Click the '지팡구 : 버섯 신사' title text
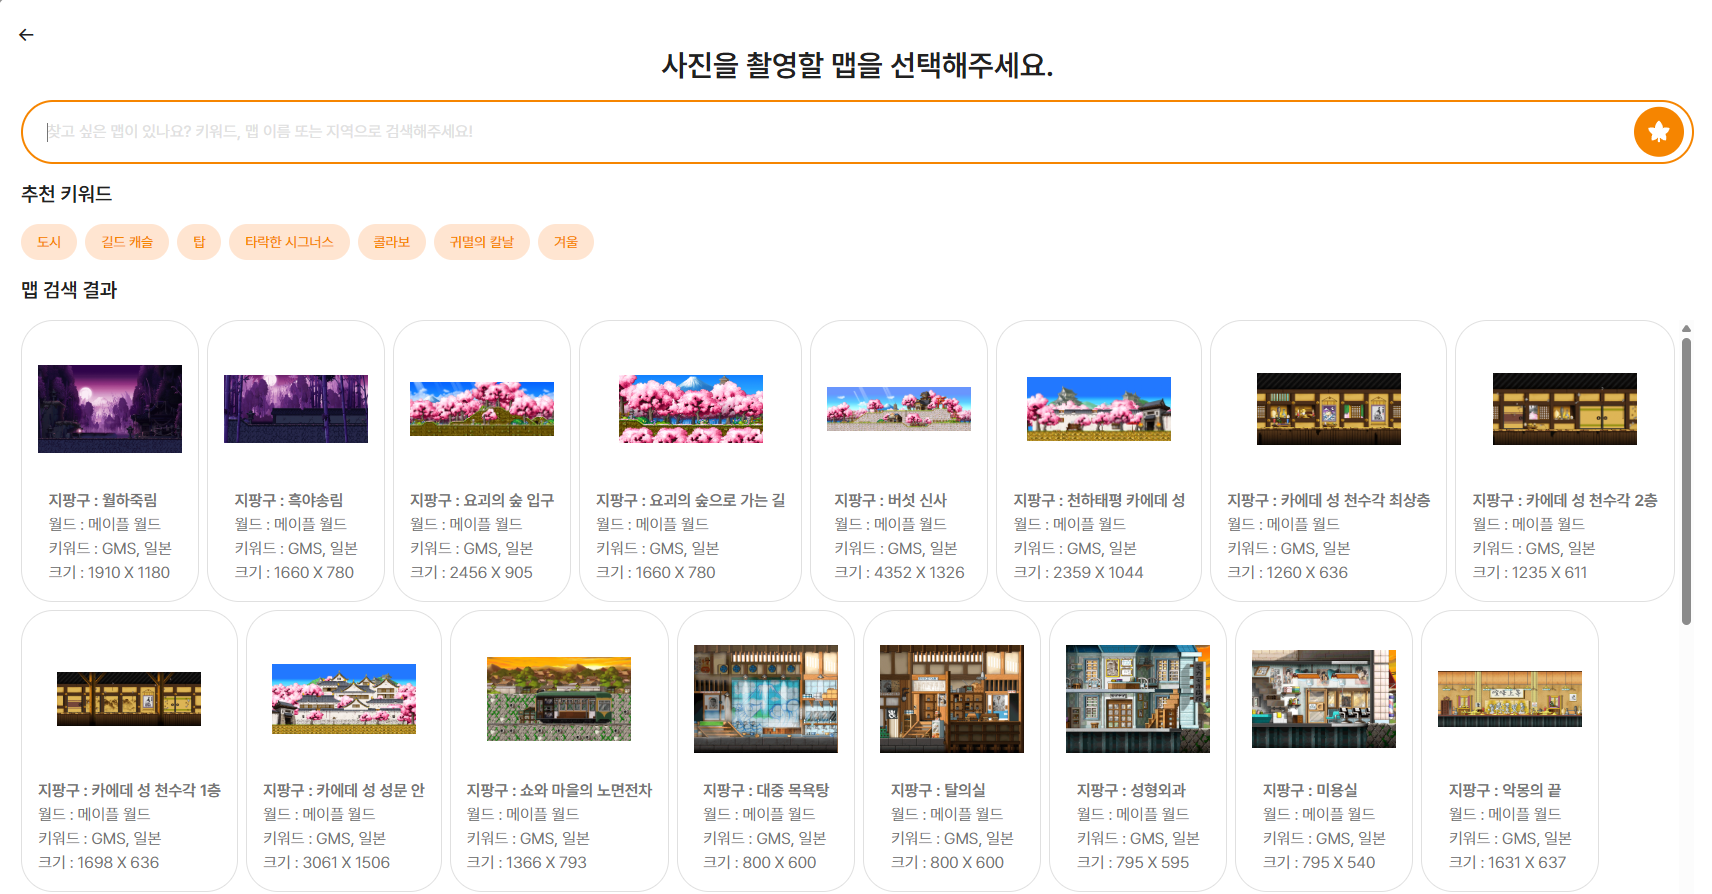The image size is (1712, 894). [891, 500]
